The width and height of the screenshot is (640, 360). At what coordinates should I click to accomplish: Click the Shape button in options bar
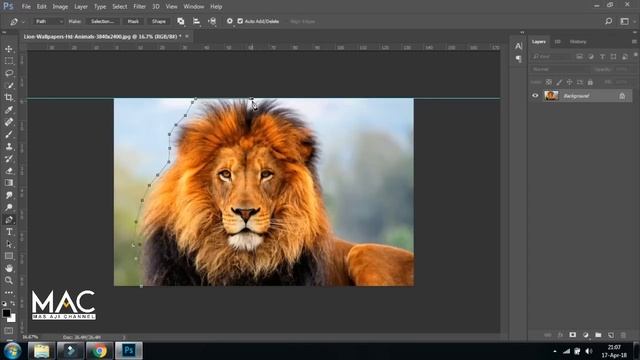point(158,21)
